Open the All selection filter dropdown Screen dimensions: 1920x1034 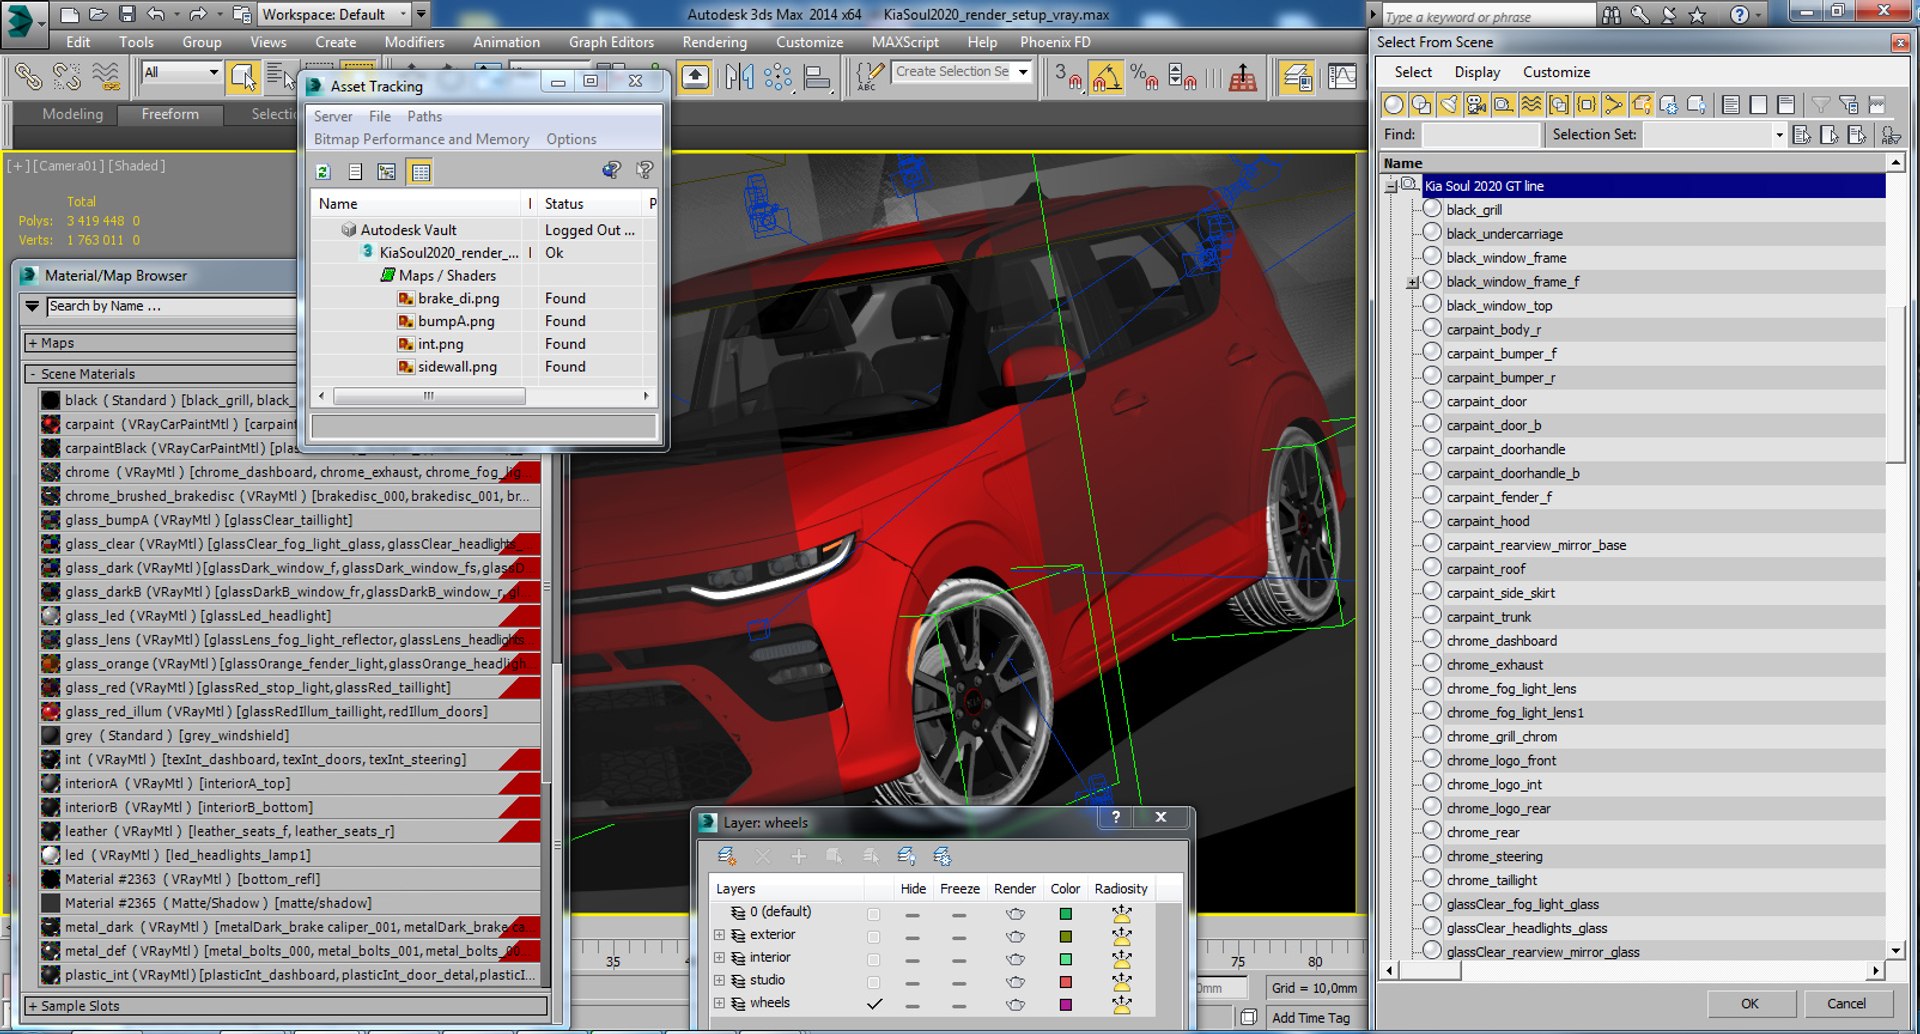(x=181, y=72)
